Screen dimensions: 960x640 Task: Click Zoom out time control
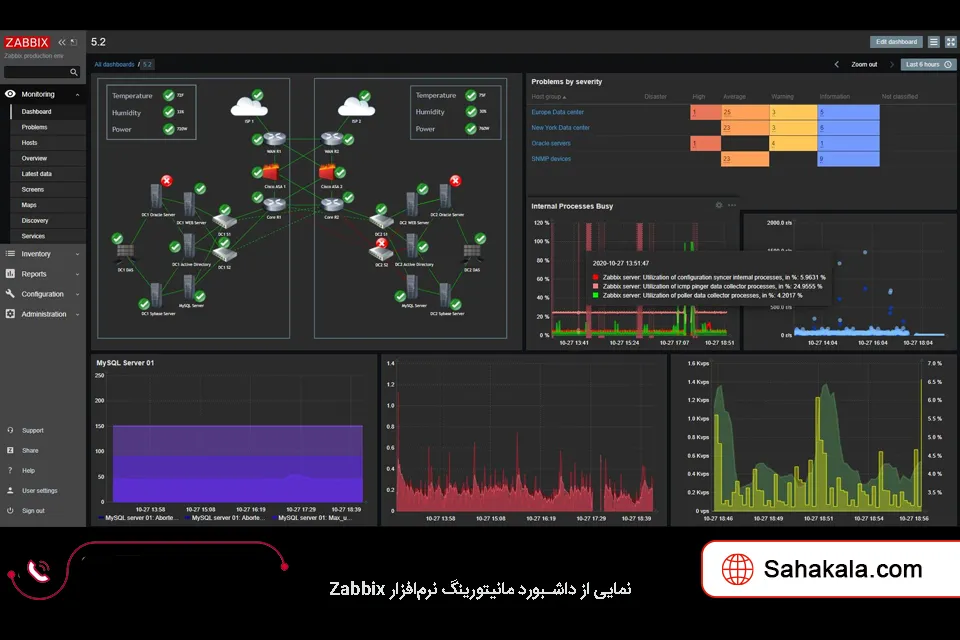[864, 64]
